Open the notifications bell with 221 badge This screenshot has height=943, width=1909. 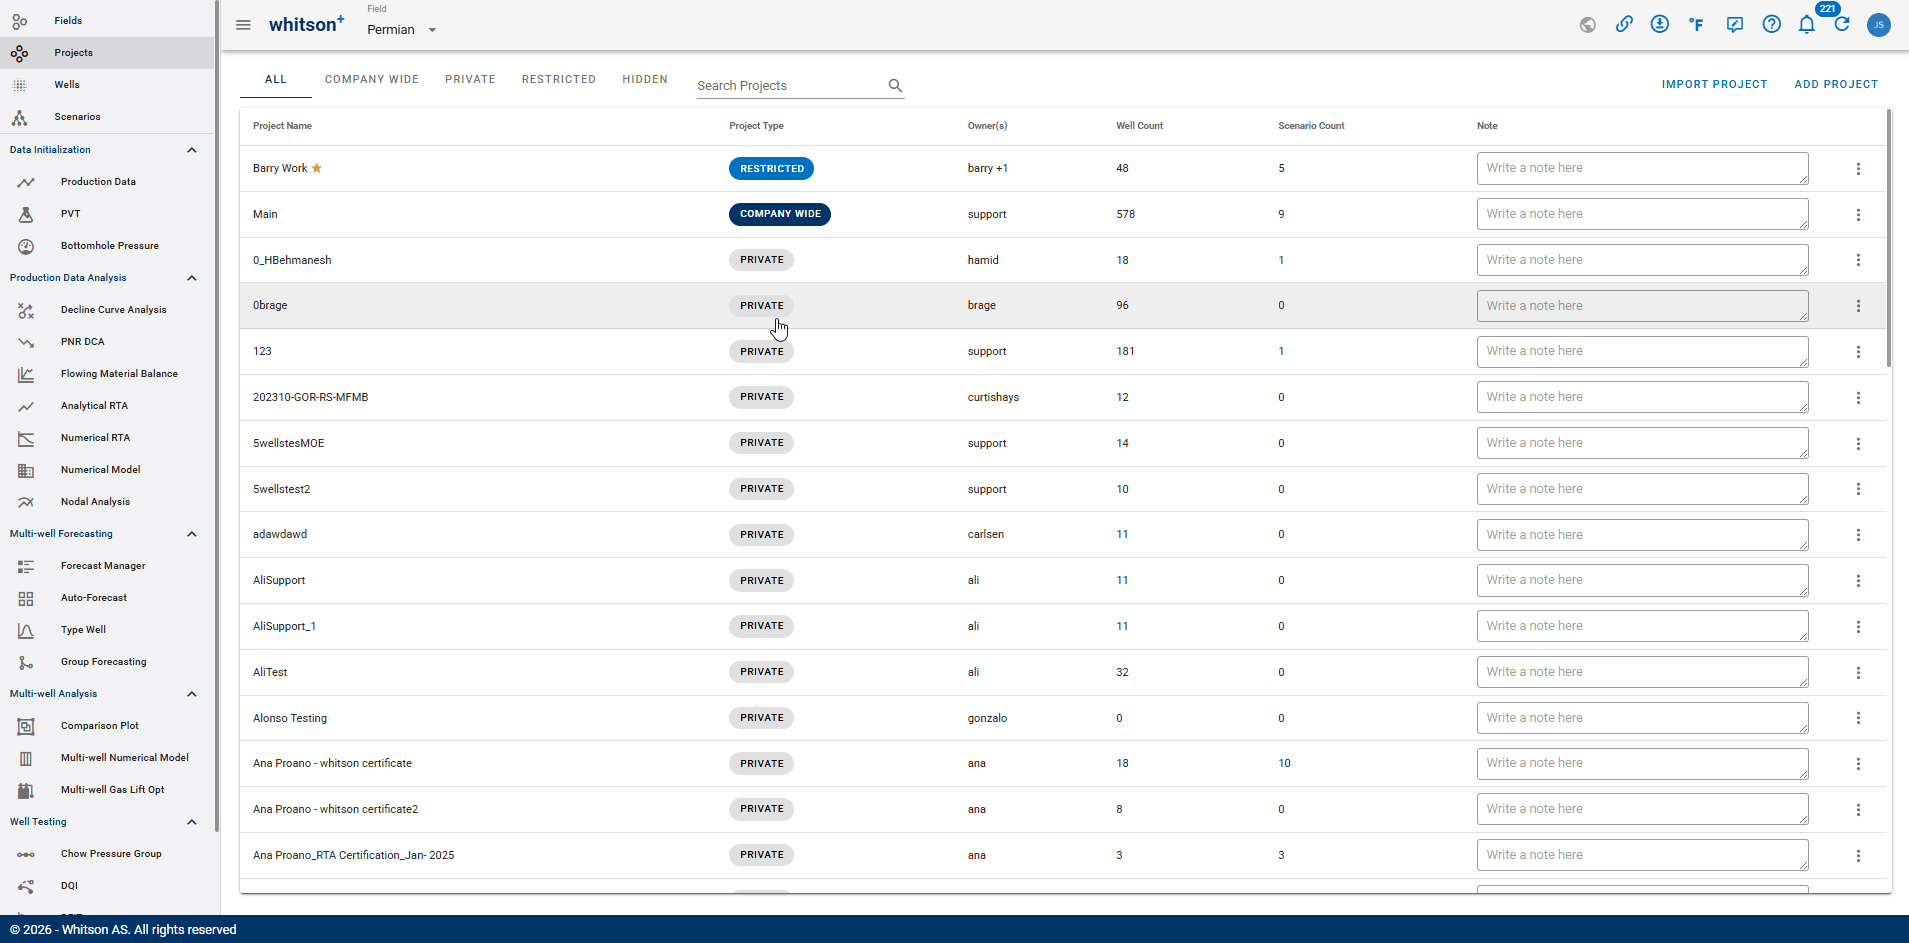pyautogui.click(x=1807, y=24)
